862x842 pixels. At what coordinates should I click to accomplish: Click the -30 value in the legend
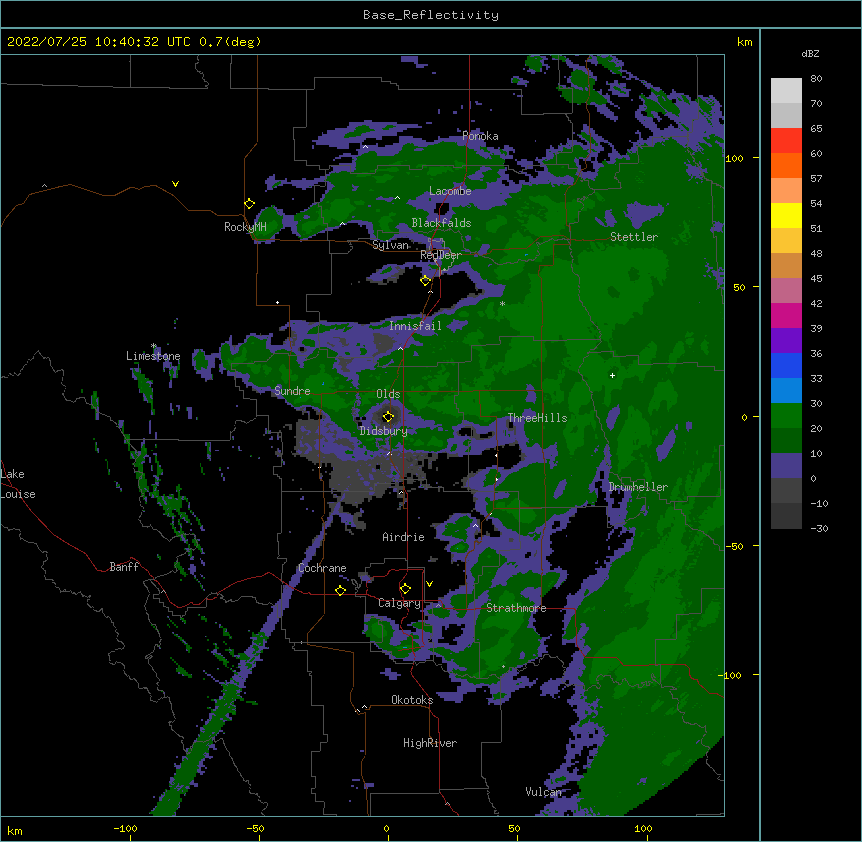tap(819, 528)
